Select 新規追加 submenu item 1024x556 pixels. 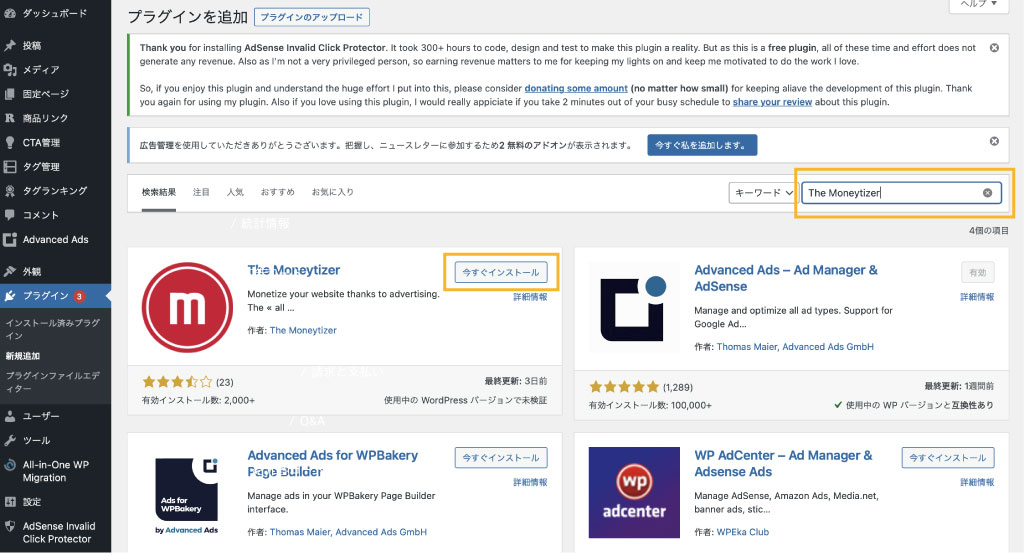pos(23,356)
